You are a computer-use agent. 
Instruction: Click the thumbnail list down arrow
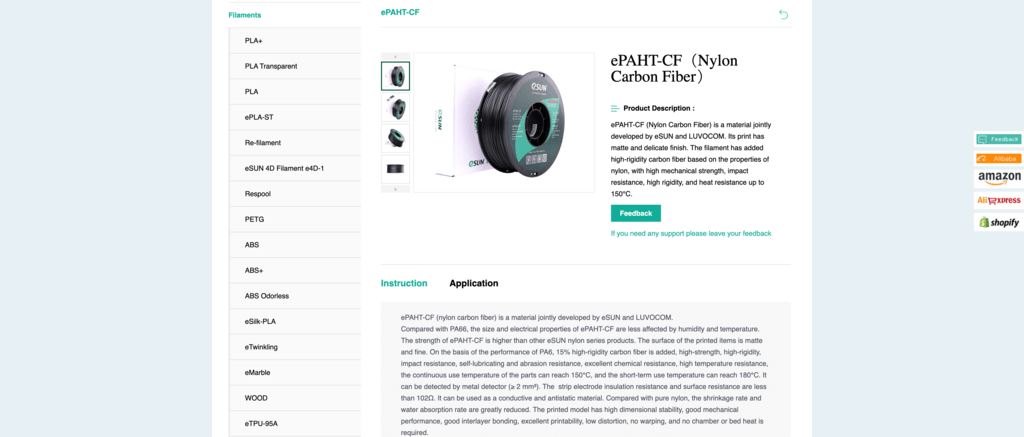pyautogui.click(x=395, y=189)
